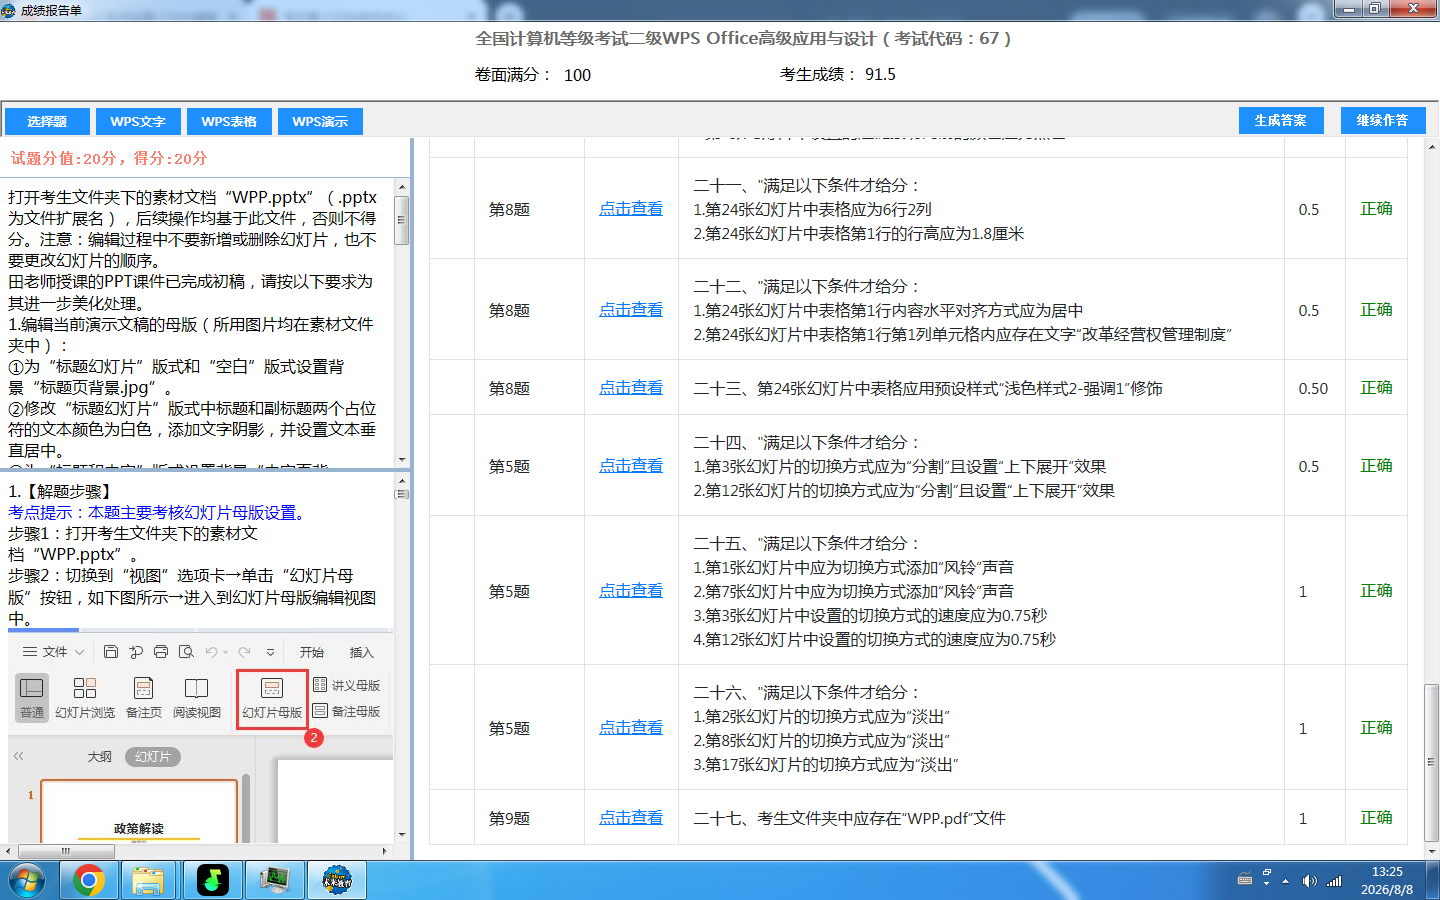
Task: Click 幻灯片母版 icon in the solution screenshot
Action: (x=272, y=698)
